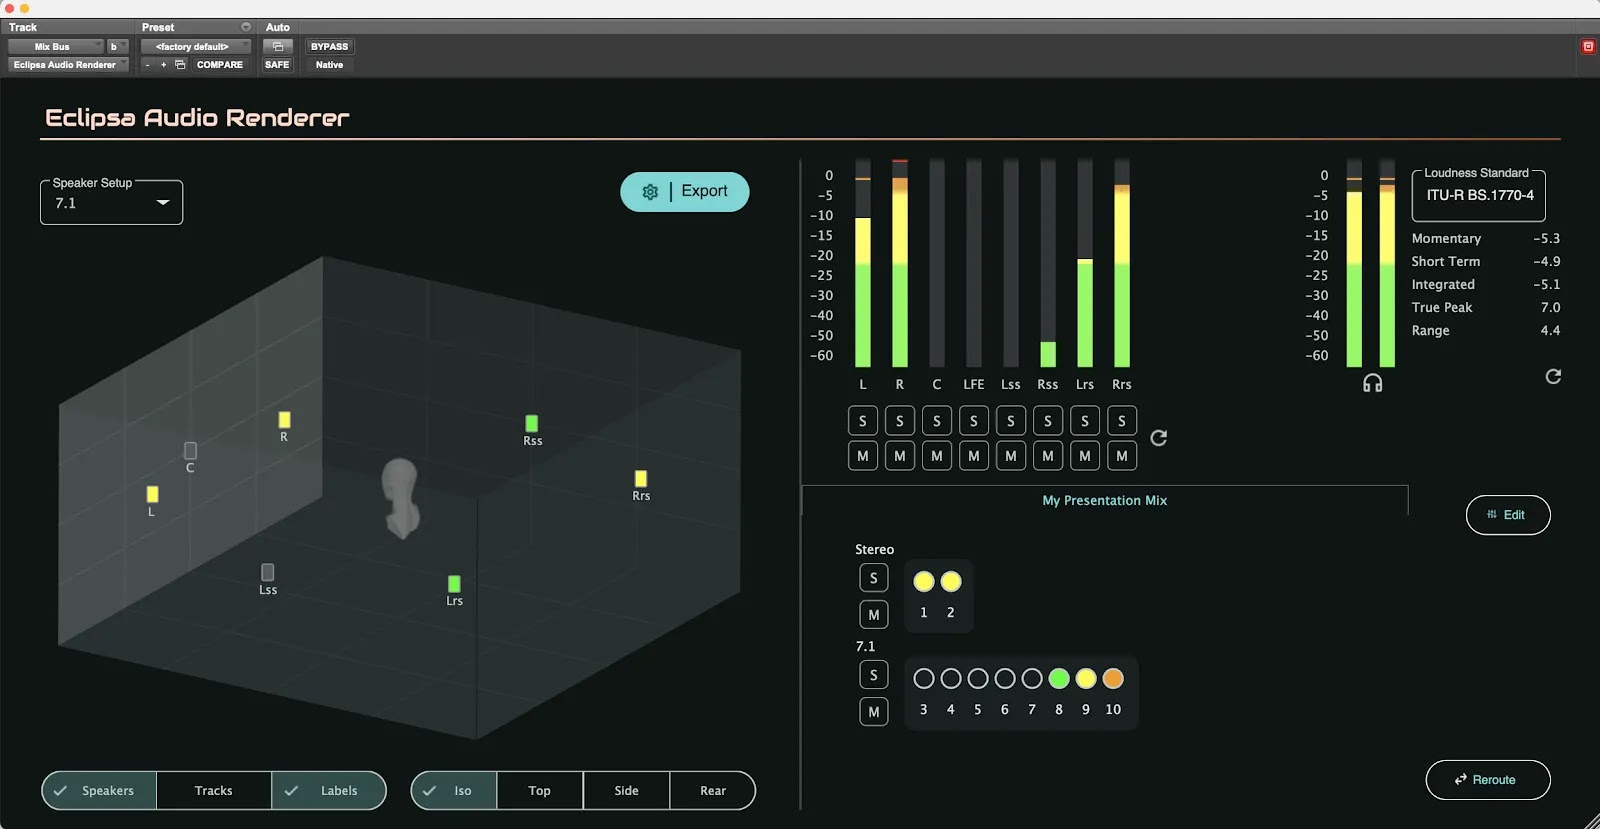Image resolution: width=1600 pixels, height=829 pixels.
Task: Select the Lrs speaker in room view
Action: (454, 584)
